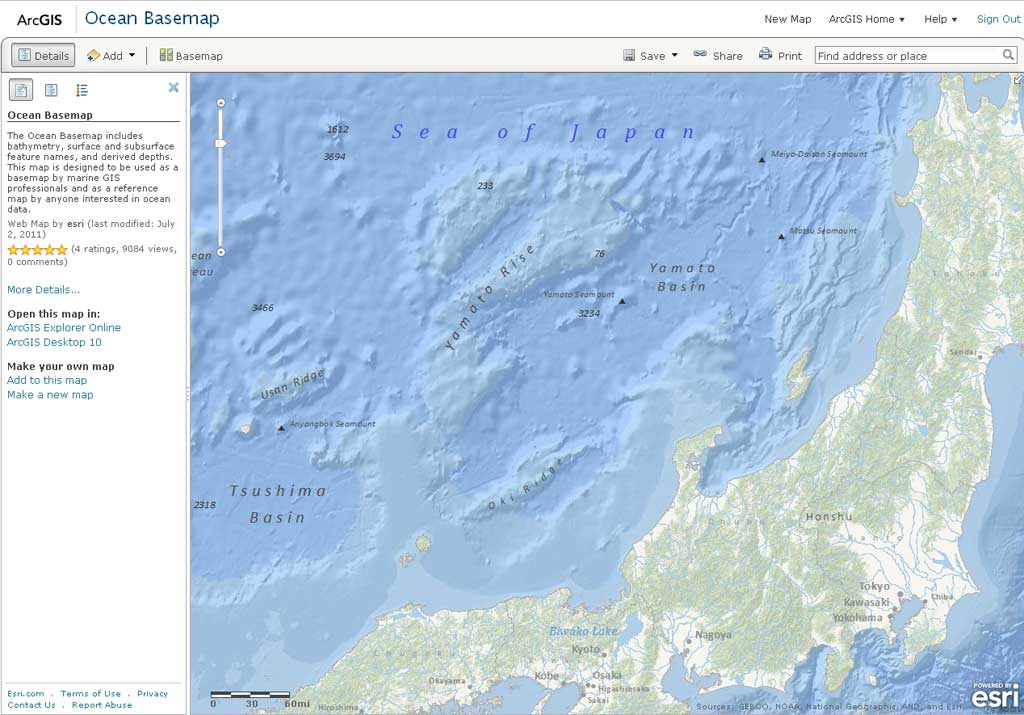
Task: Expand the ArcGIS Home menu
Action: [867, 19]
